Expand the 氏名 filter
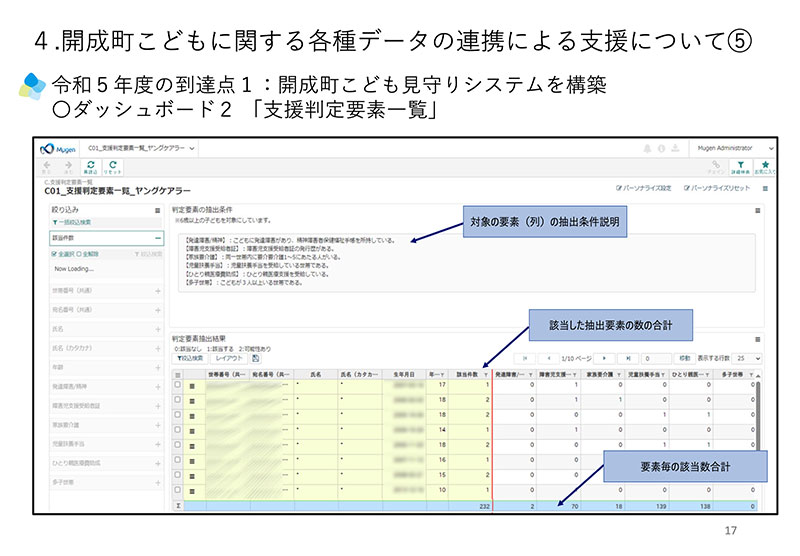This screenshot has height=556, width=800. (x=158, y=330)
